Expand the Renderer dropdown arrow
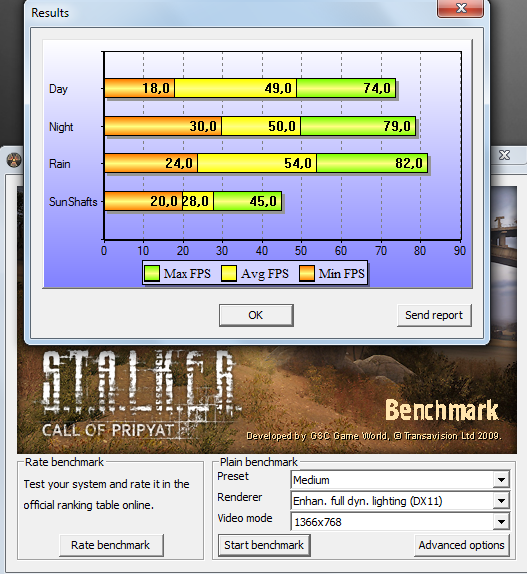 [x=501, y=501]
